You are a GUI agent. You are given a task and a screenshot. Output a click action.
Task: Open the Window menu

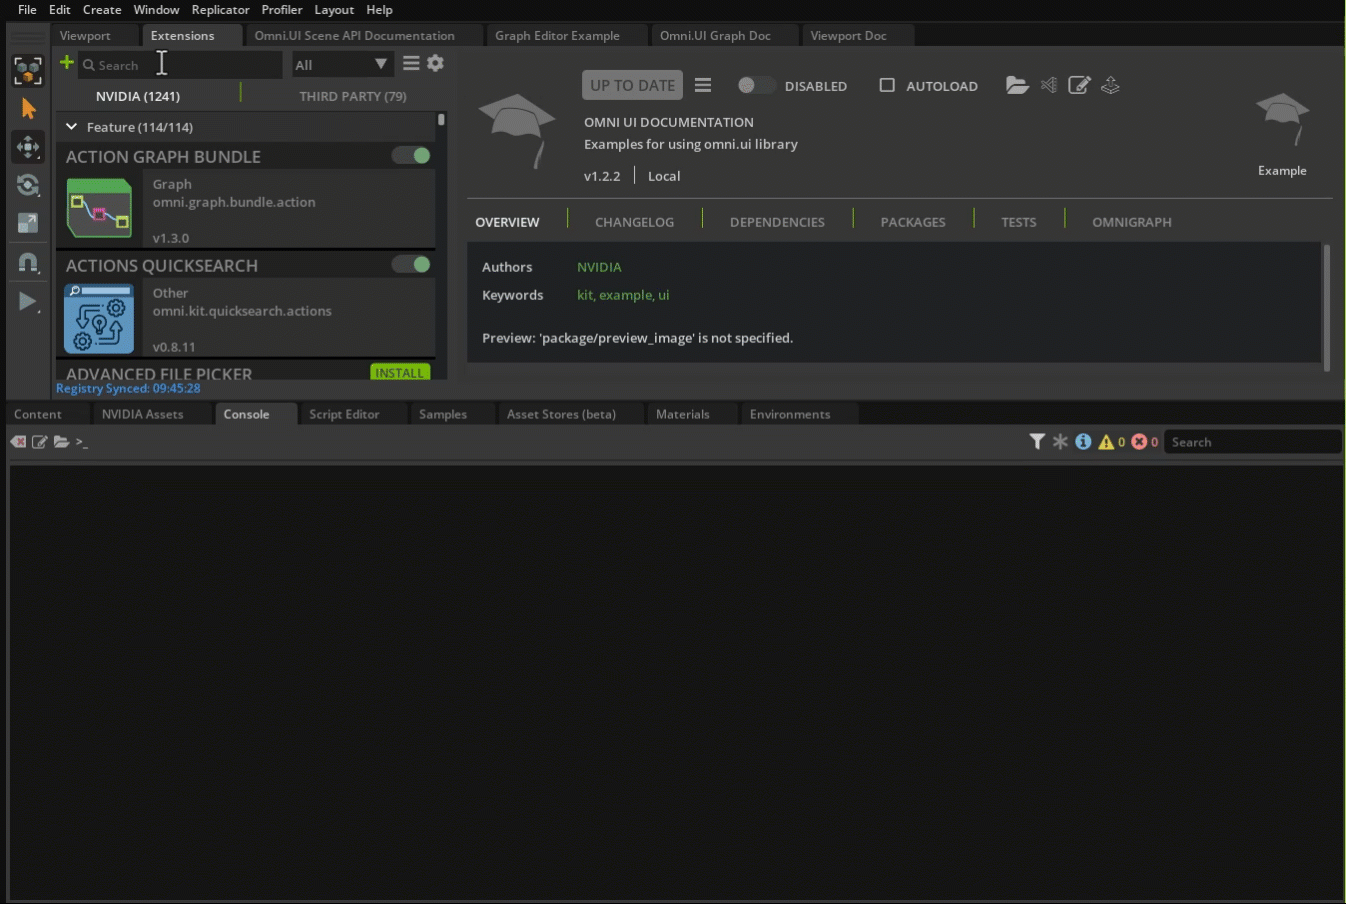tap(156, 9)
